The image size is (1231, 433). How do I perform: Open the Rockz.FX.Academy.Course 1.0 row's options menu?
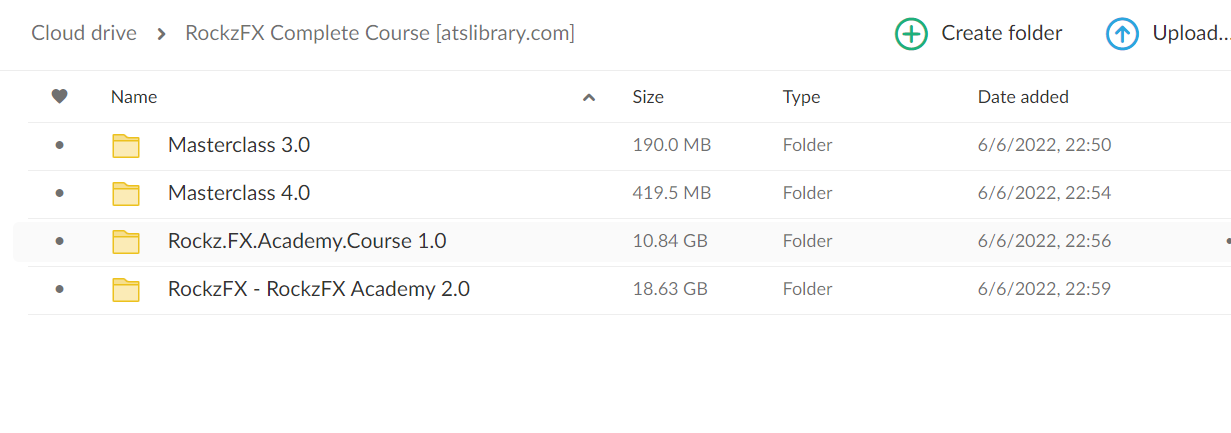(1226, 241)
